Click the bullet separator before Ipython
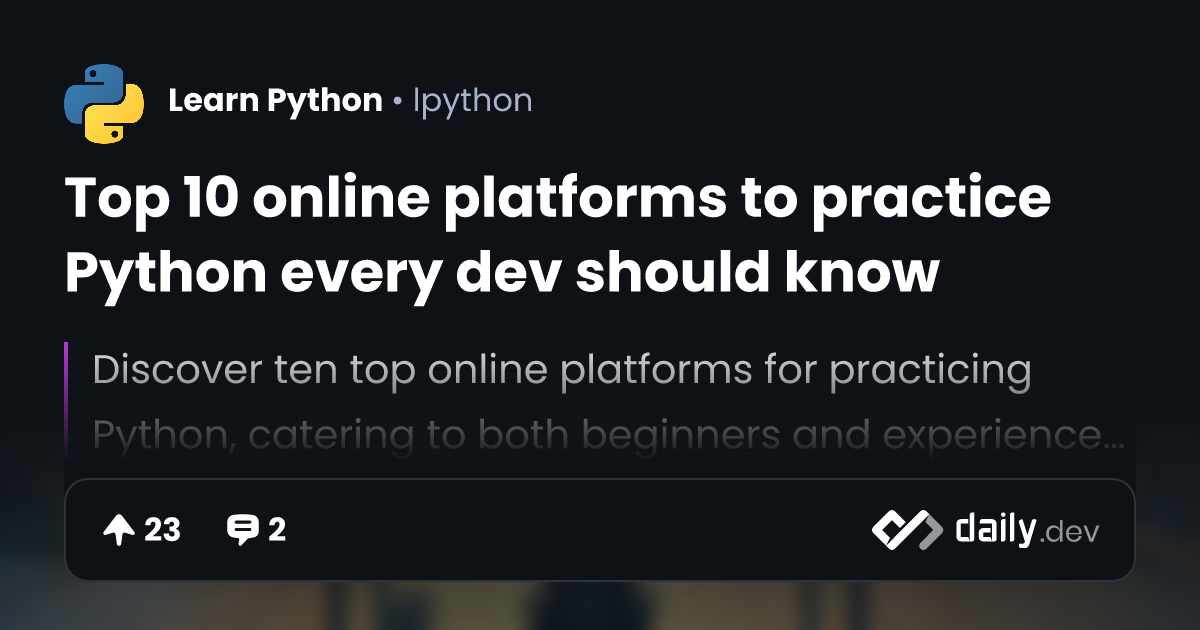1200x630 pixels. [x=398, y=102]
